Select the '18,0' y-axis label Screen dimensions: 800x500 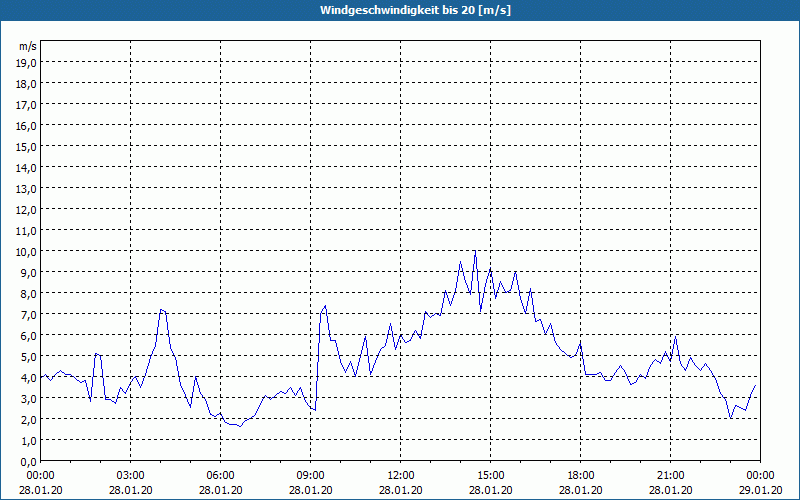point(27,83)
